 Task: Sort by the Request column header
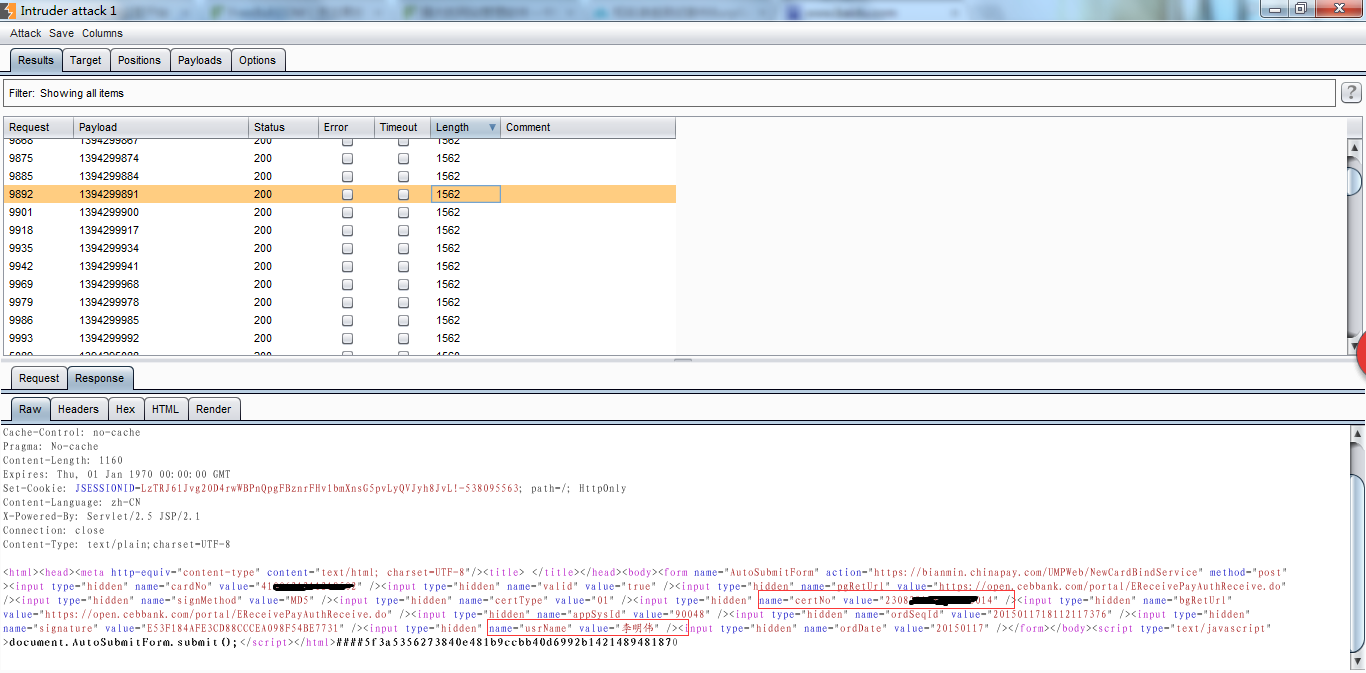pos(39,127)
